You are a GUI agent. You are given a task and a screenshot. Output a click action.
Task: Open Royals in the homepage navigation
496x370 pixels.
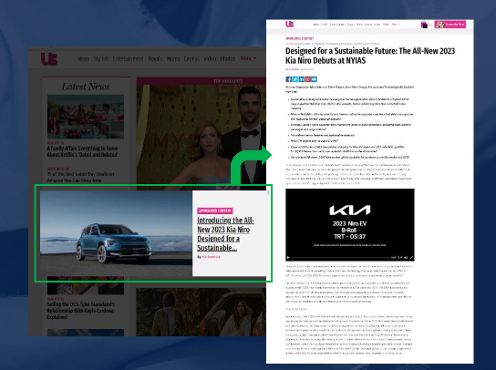click(x=155, y=59)
